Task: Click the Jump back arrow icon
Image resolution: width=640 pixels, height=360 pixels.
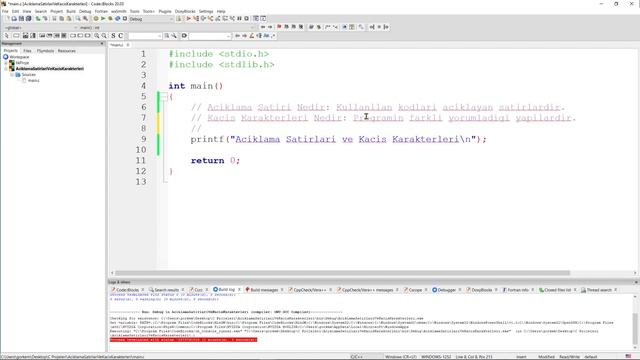Action: 263,27
